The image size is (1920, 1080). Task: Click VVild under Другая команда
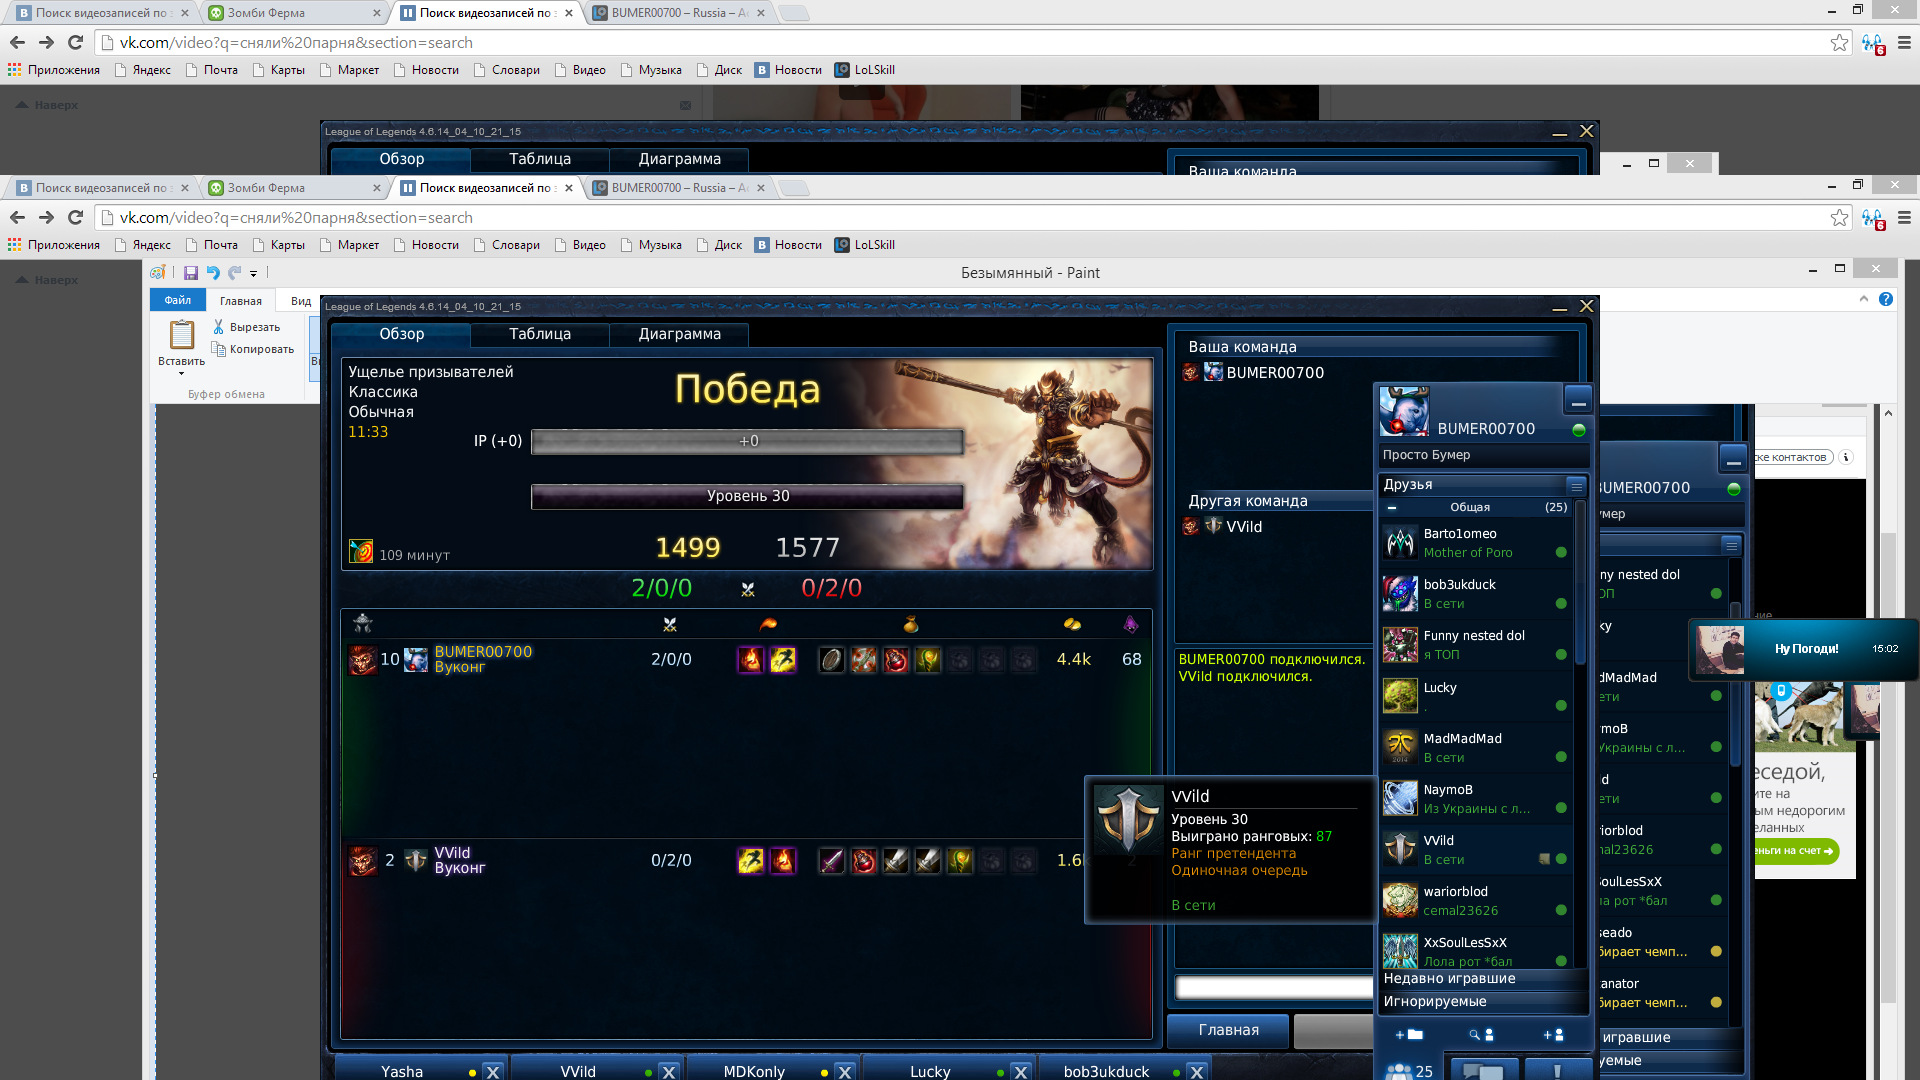[x=1244, y=527]
